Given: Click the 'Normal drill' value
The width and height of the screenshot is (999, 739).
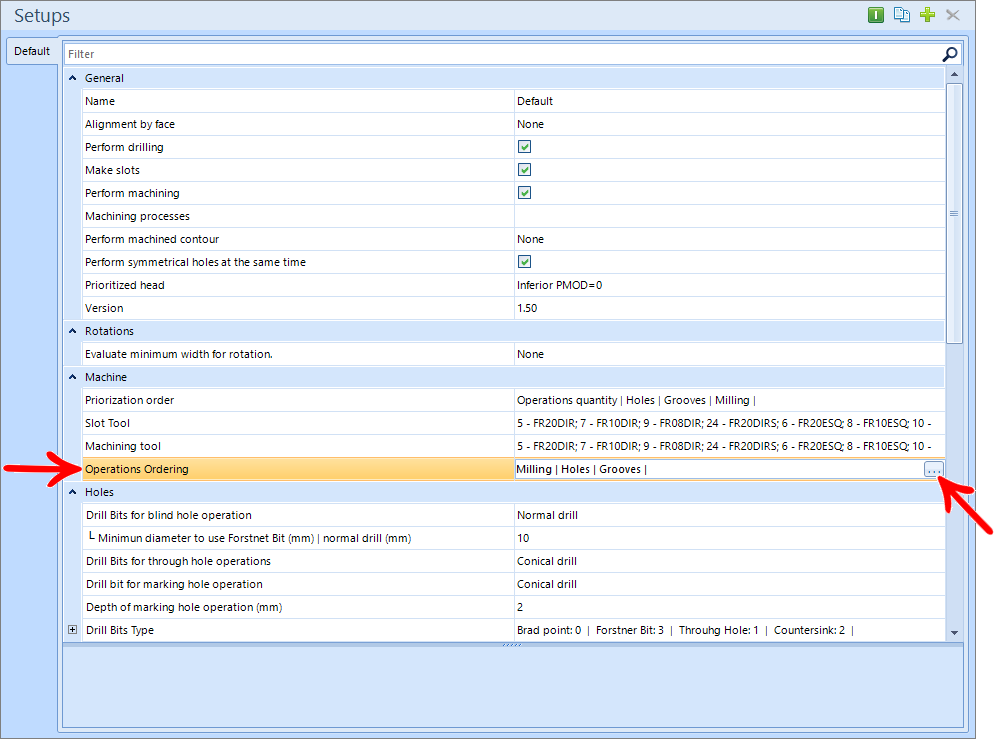Looking at the screenshot, I should [x=547, y=515].
